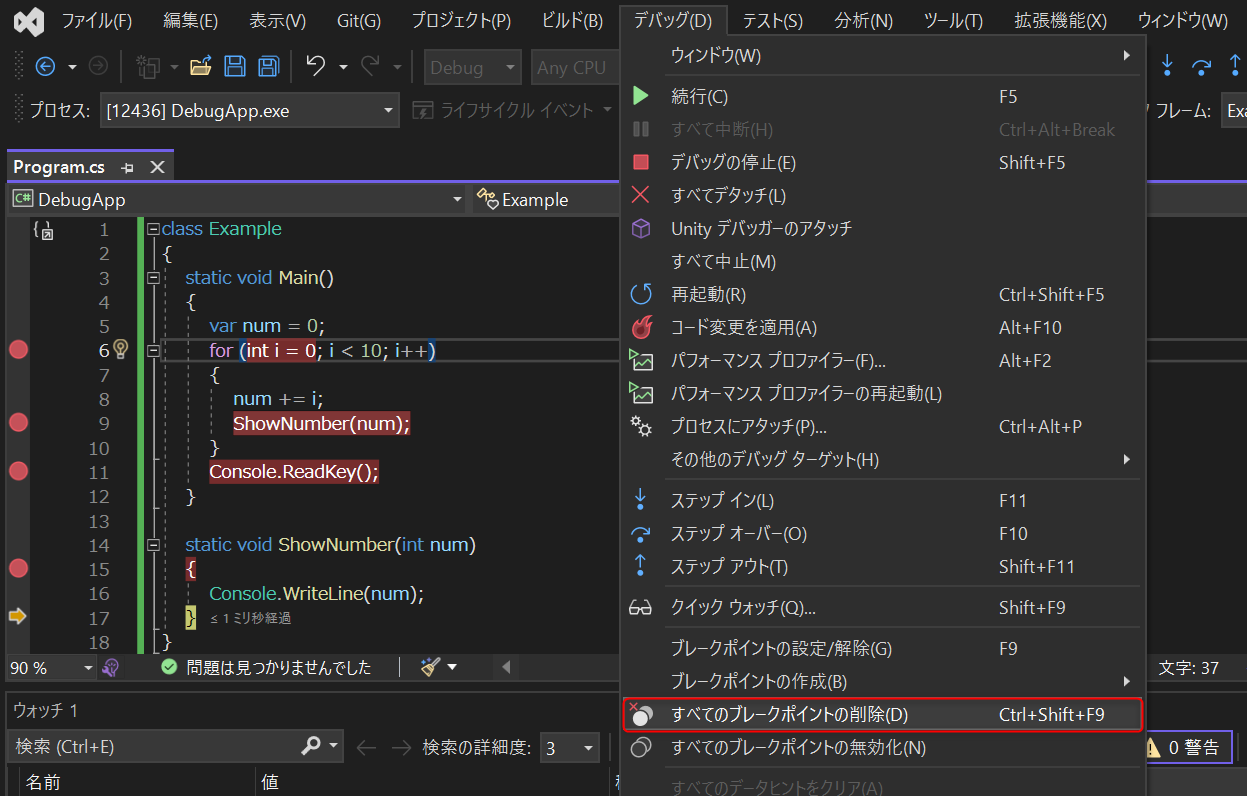This screenshot has width=1247, height=796.
Task: Run code cleanup with the broom icon
Action: [x=428, y=666]
